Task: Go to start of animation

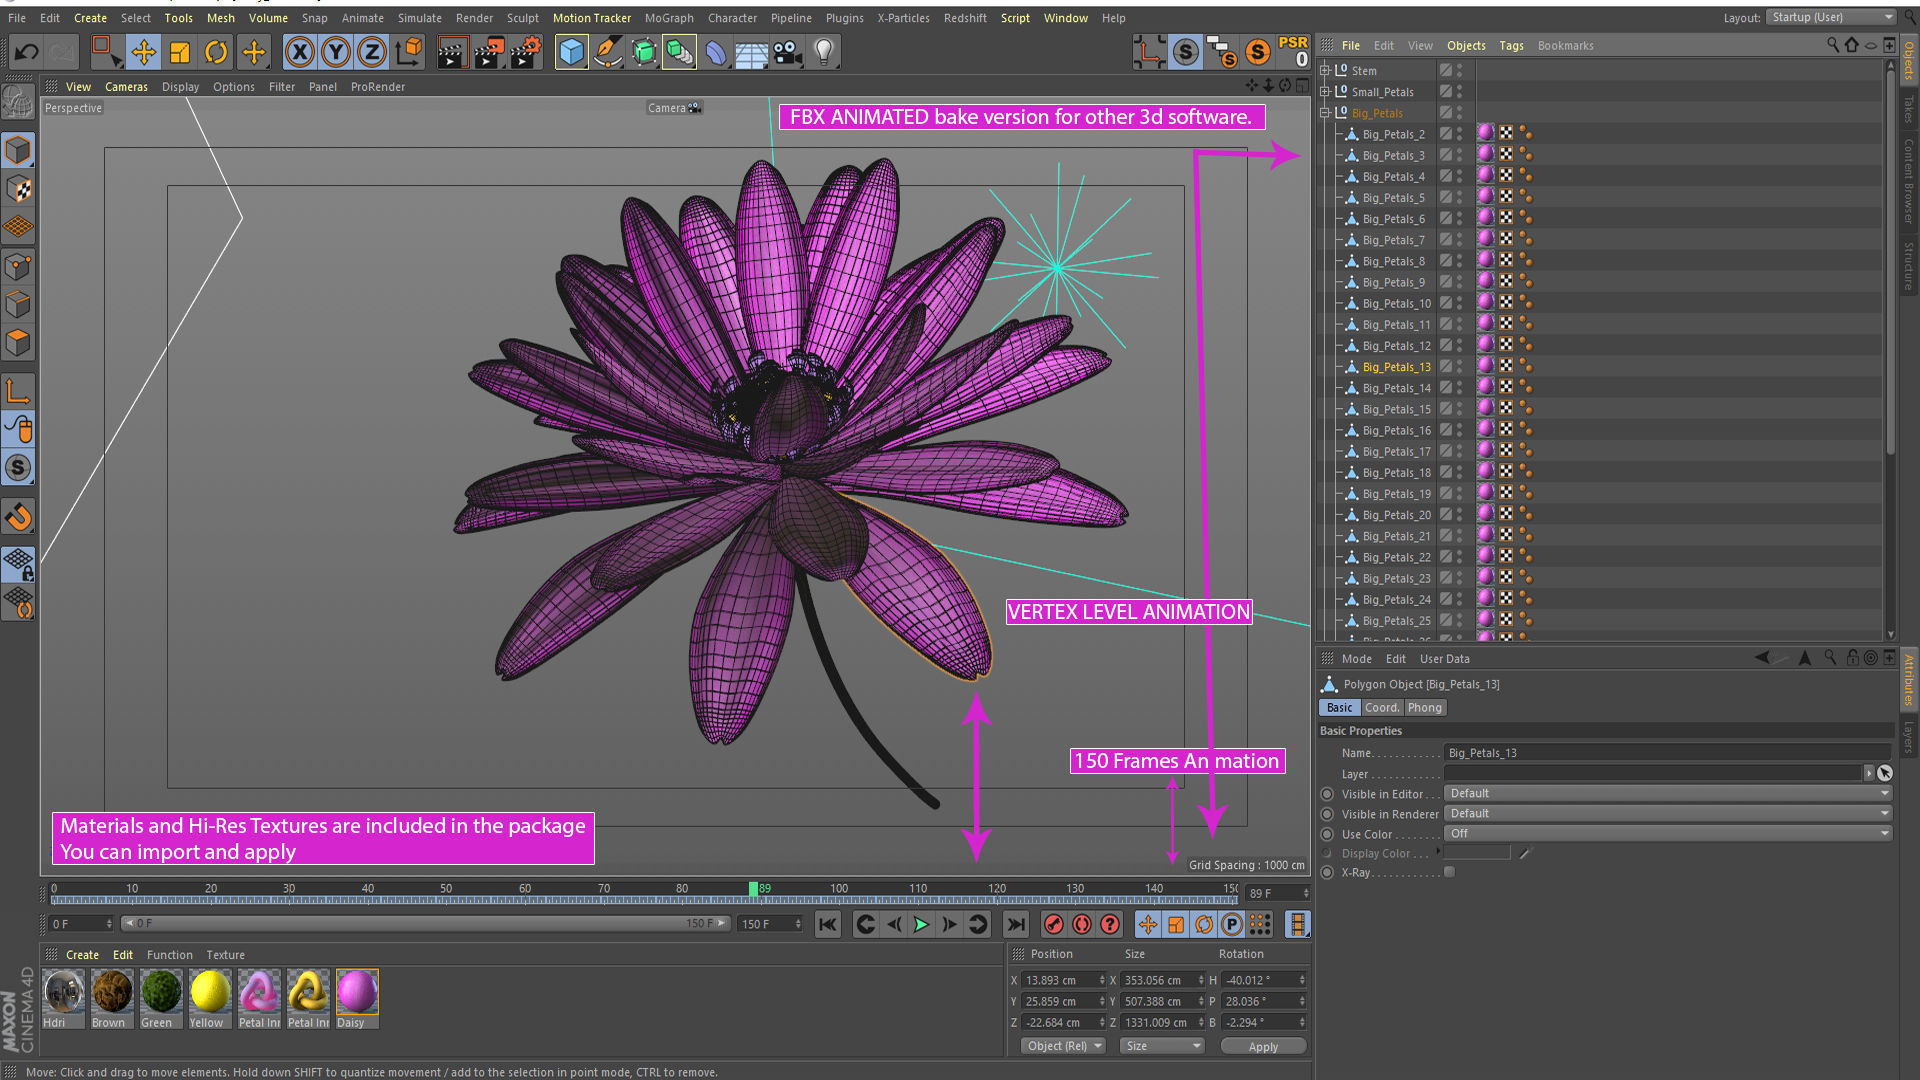Action: [828, 924]
